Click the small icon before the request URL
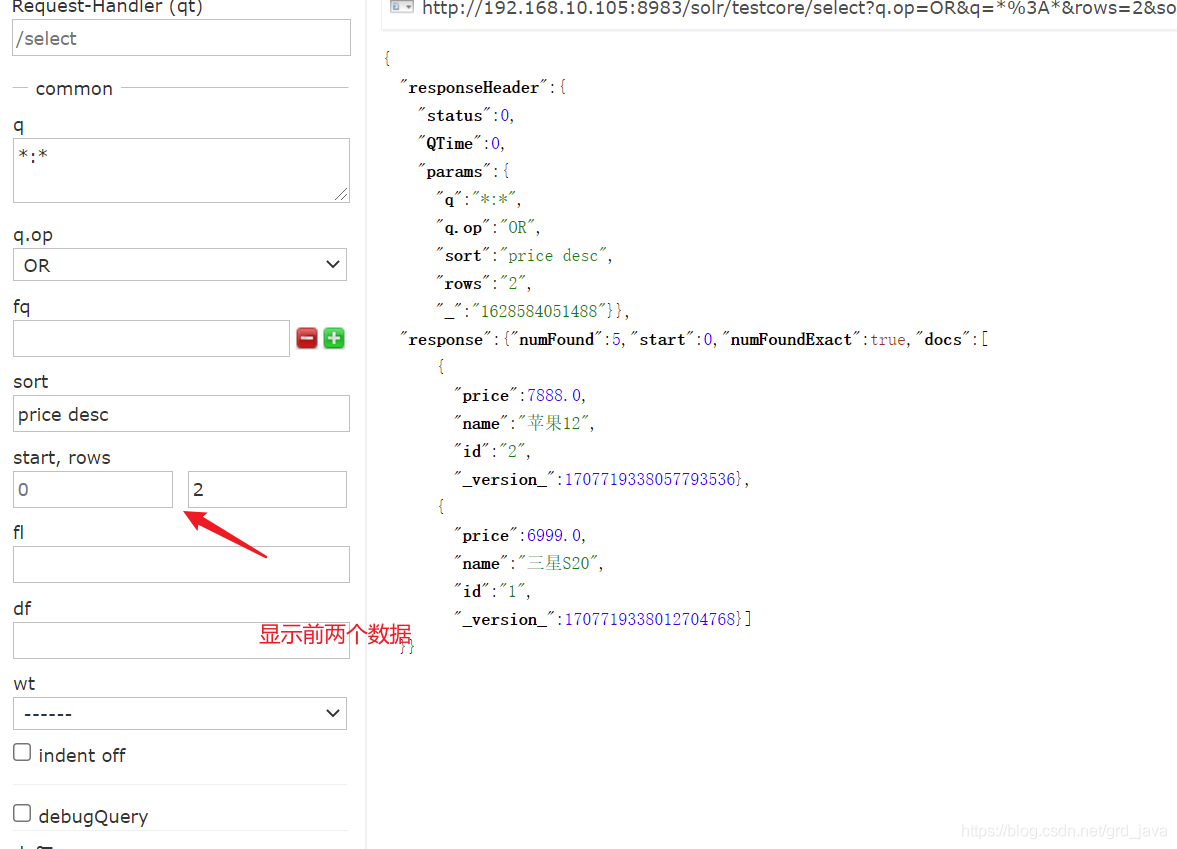The image size is (1177, 849). (402, 8)
